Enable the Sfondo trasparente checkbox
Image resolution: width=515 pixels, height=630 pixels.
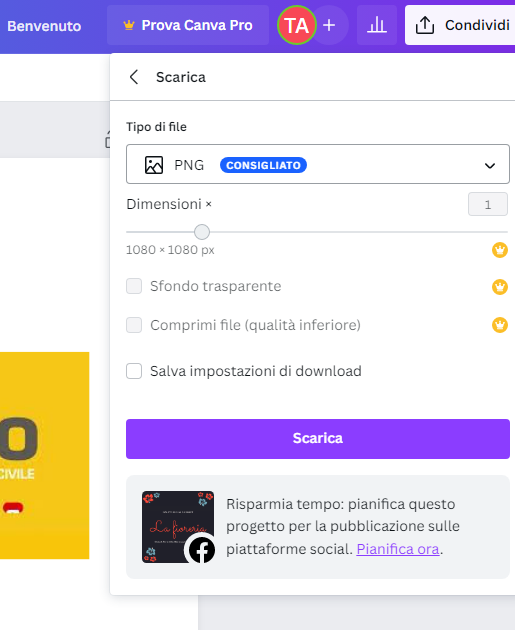[134, 286]
